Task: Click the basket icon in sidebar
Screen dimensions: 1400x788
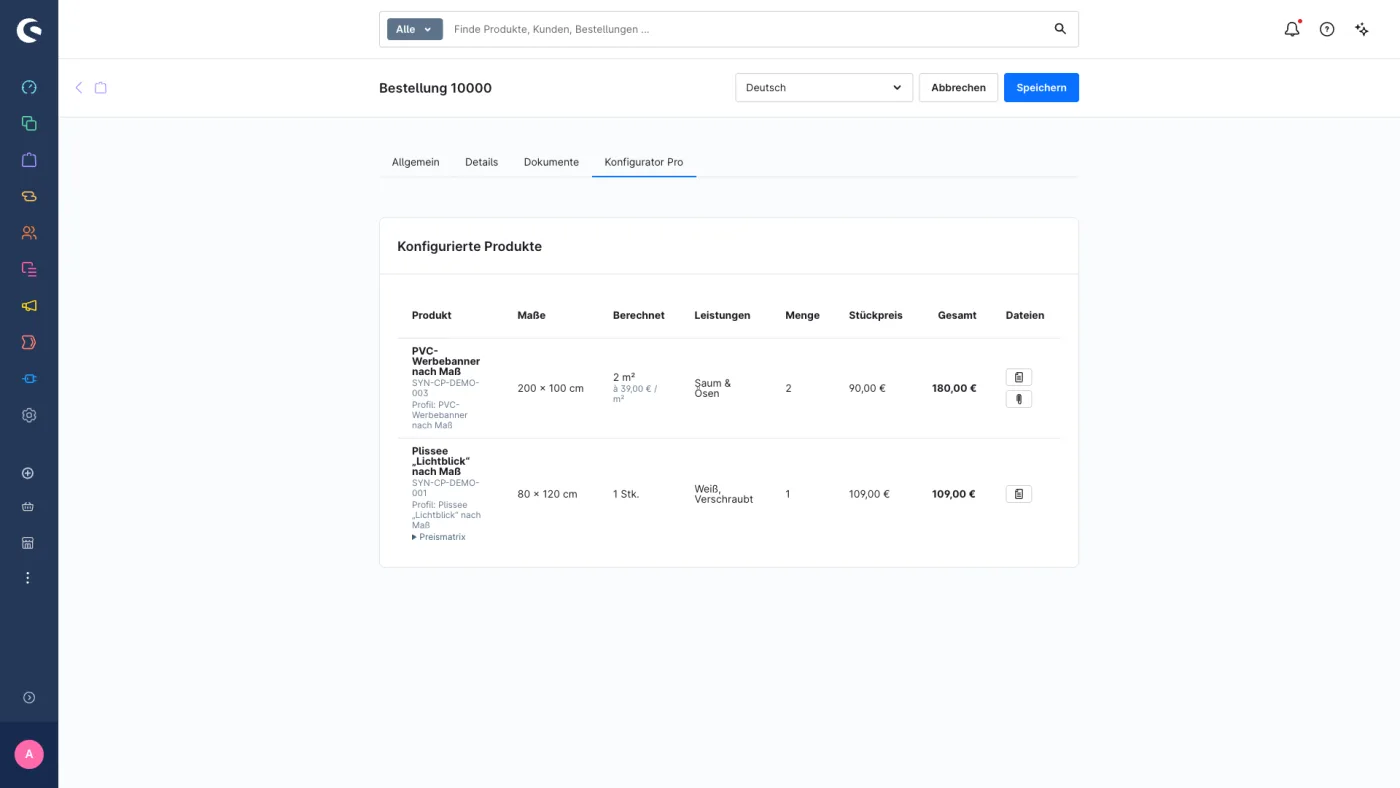Action: tap(28, 507)
